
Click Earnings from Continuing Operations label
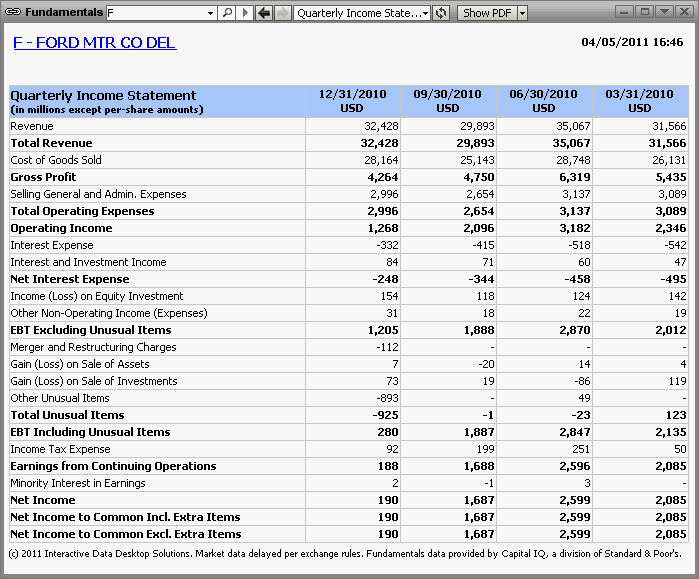[x=113, y=466]
